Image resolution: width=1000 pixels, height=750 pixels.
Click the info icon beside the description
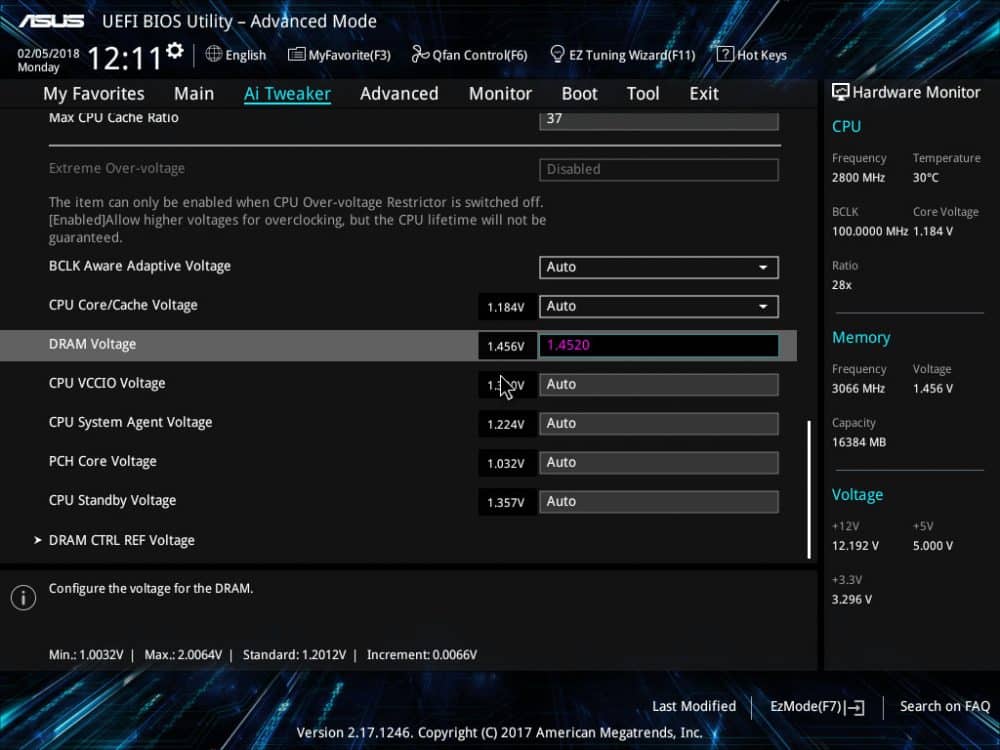(24, 598)
